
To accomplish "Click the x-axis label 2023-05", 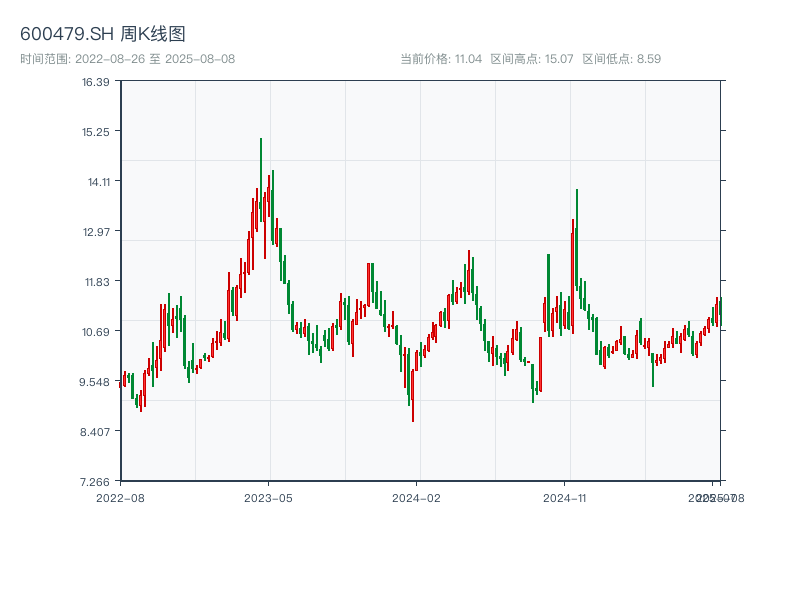I will point(268,498).
